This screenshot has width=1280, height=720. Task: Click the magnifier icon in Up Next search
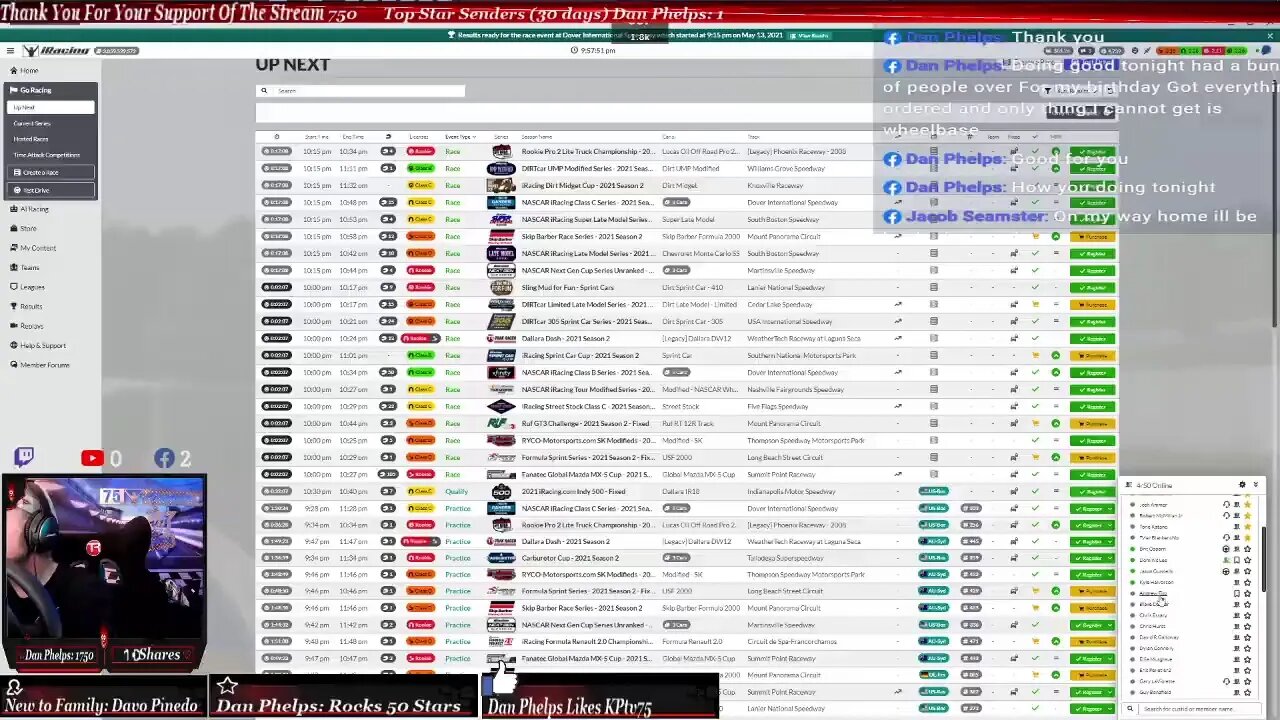click(x=265, y=91)
